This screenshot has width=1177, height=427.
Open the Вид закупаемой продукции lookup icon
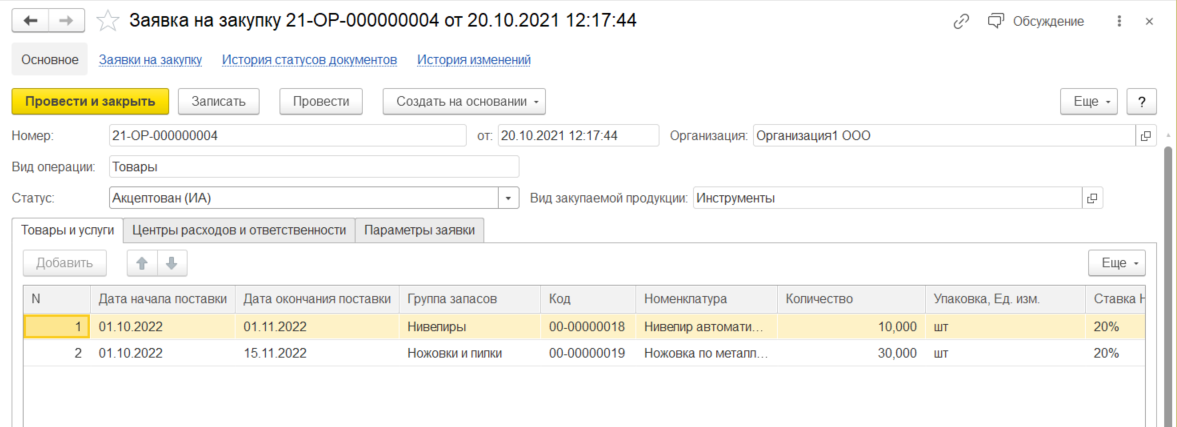pos(1092,198)
